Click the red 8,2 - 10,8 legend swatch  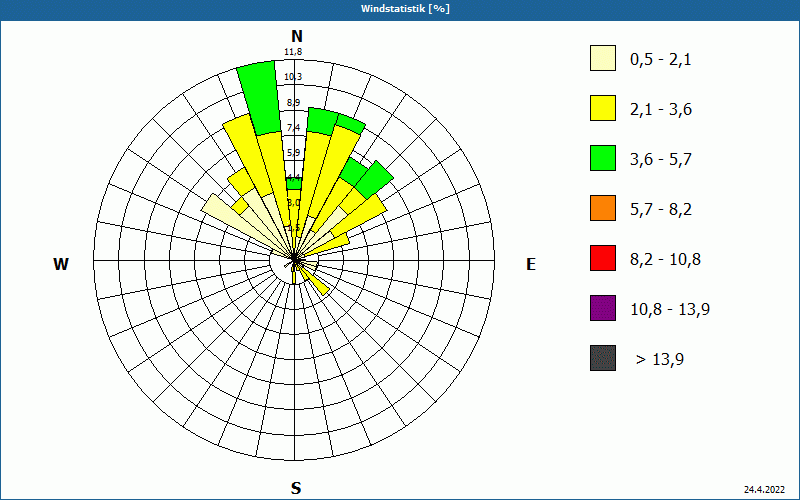tap(603, 258)
